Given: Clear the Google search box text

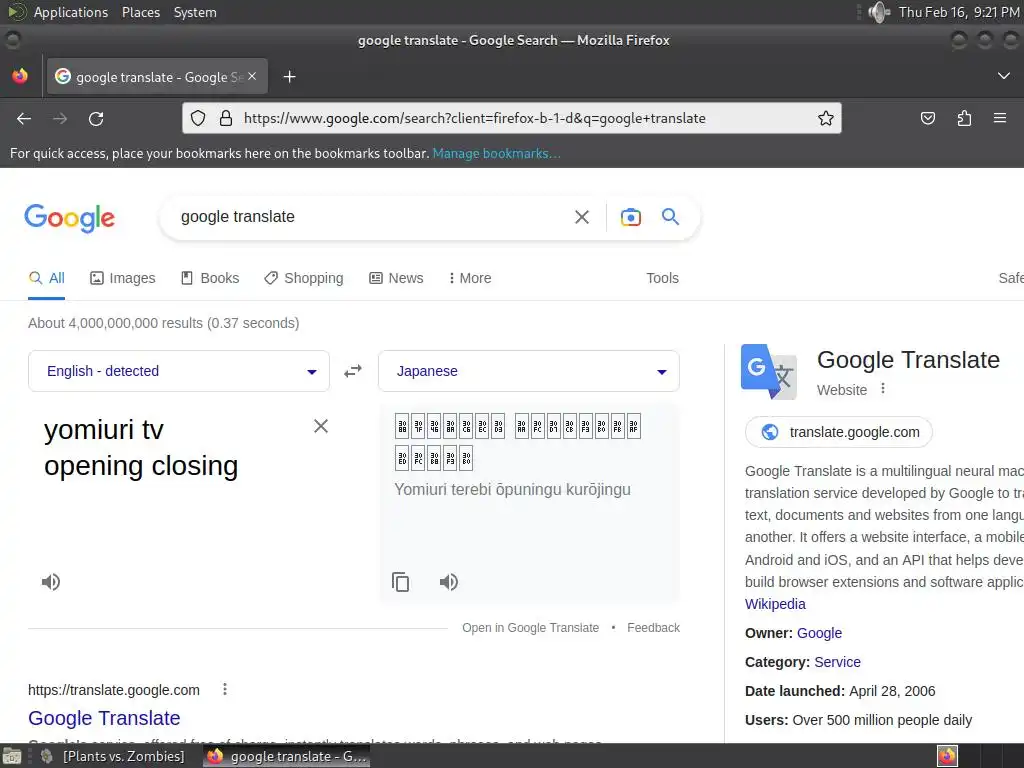Looking at the screenshot, I should 582,217.
